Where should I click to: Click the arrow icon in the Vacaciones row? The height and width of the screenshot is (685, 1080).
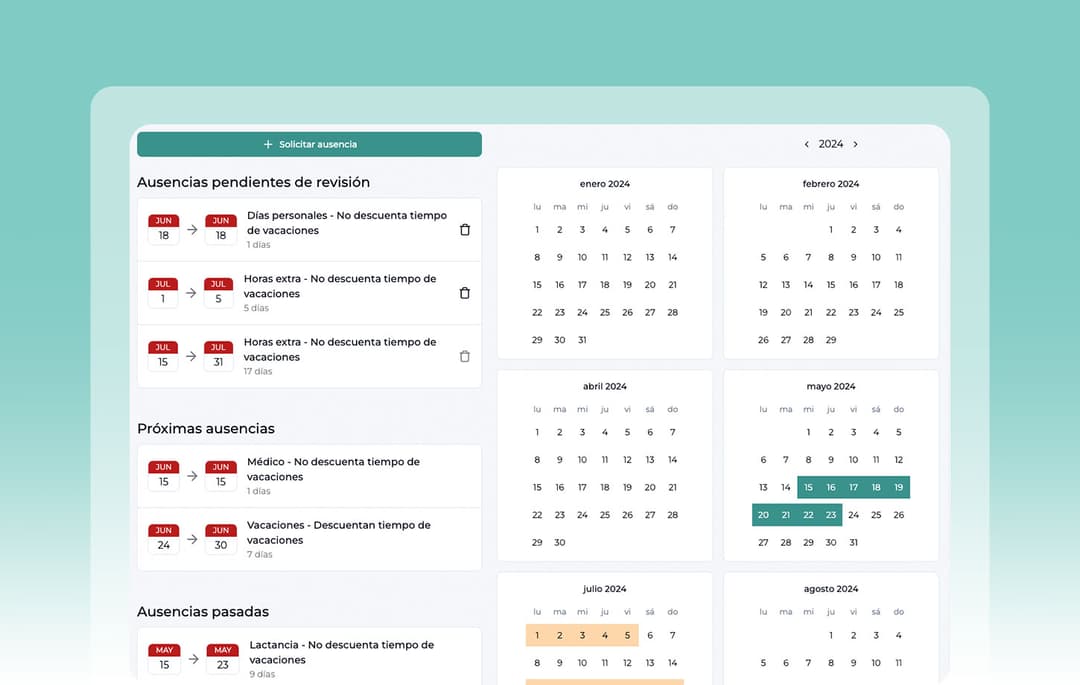pos(192,539)
